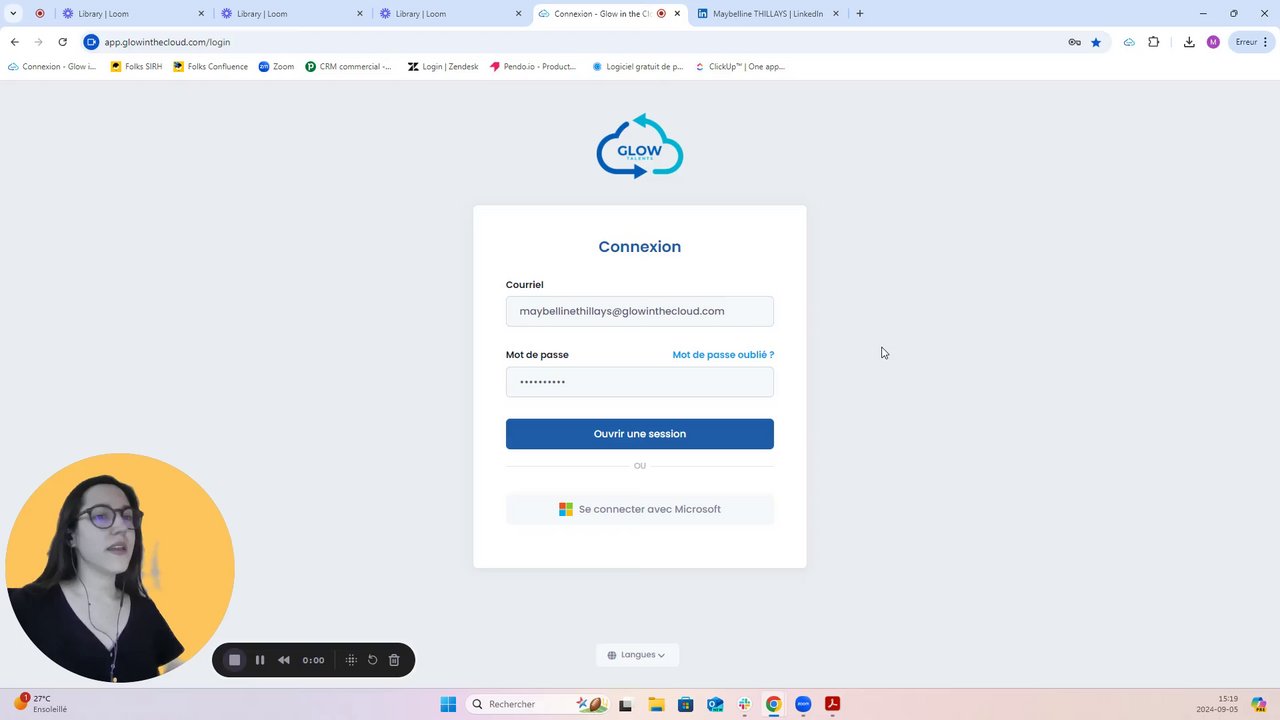Open the Zoom bookmark

pyautogui.click(x=276, y=67)
